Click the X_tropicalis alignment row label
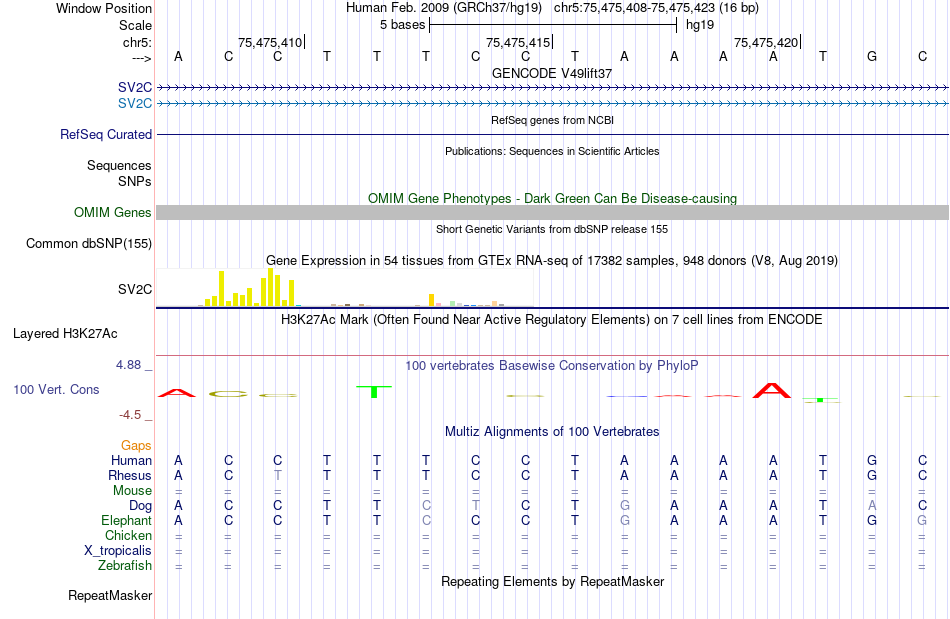 click(x=118, y=551)
